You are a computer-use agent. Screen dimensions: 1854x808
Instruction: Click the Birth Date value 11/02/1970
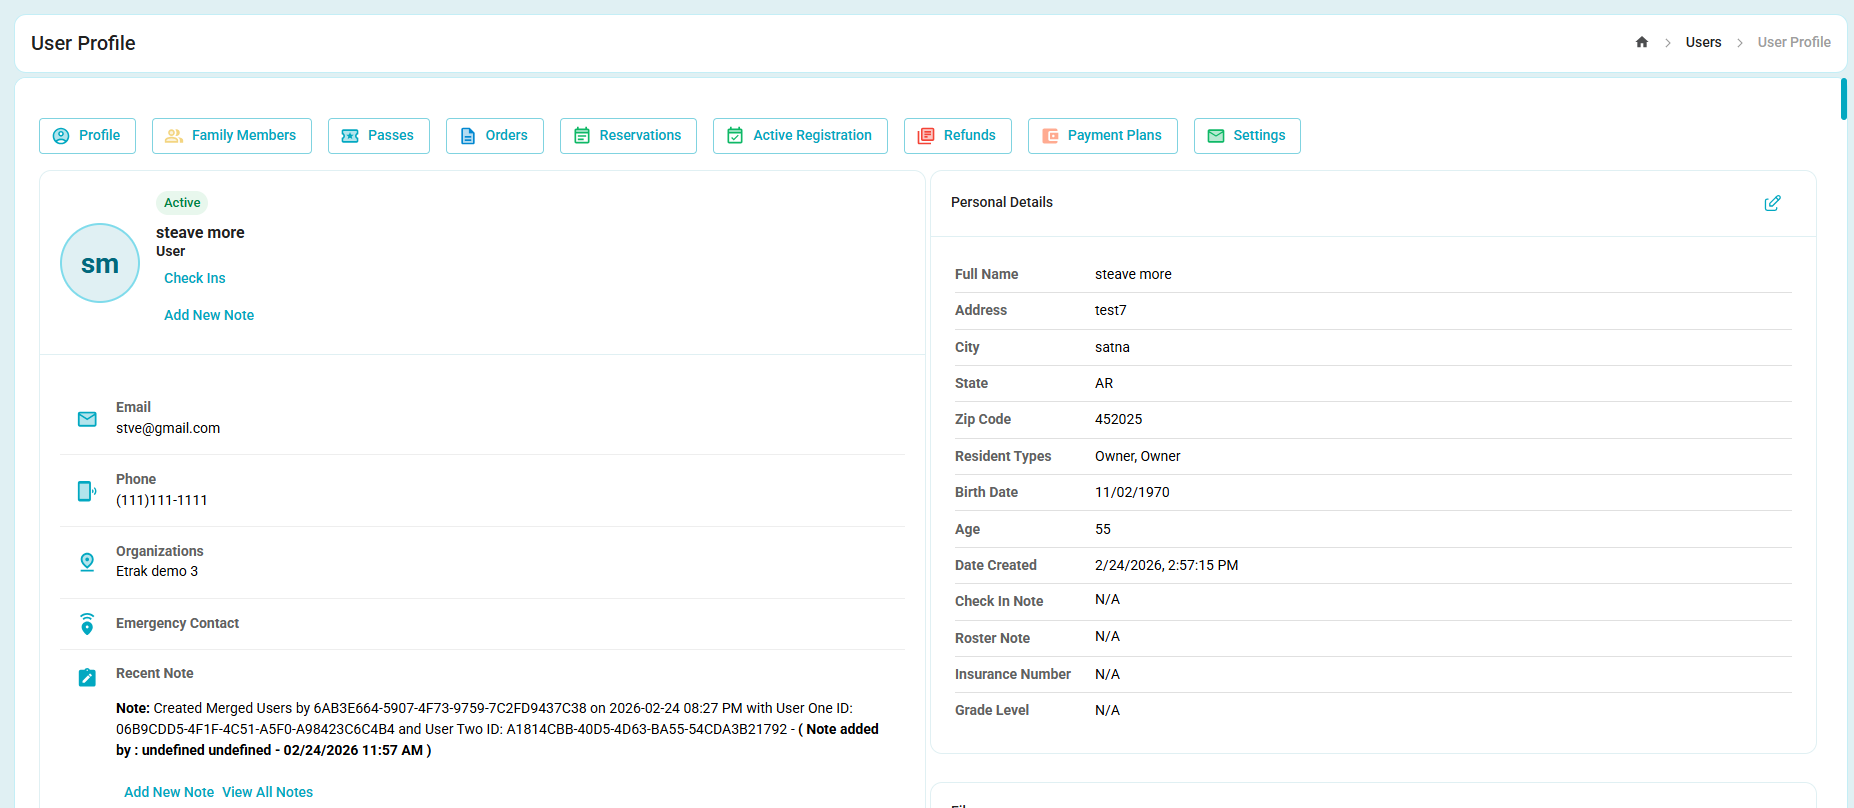(1132, 492)
